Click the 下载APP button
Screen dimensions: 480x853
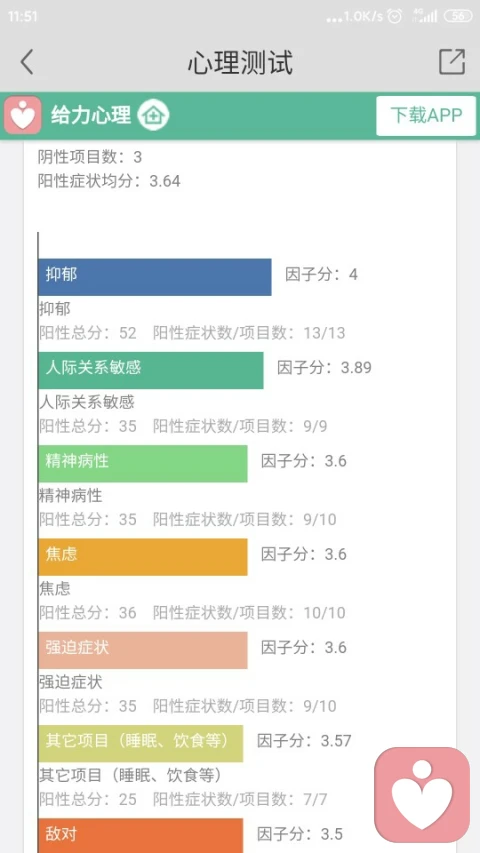coord(426,115)
